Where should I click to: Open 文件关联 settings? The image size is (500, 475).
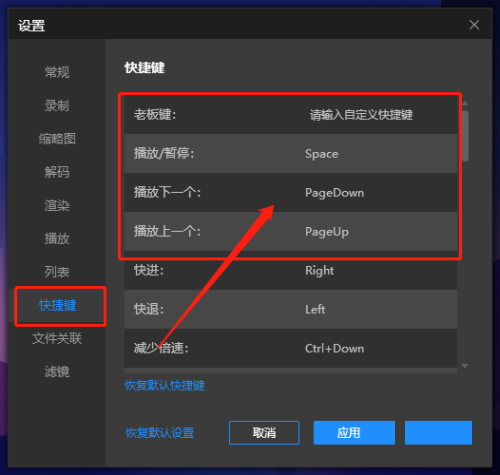click(x=57, y=339)
